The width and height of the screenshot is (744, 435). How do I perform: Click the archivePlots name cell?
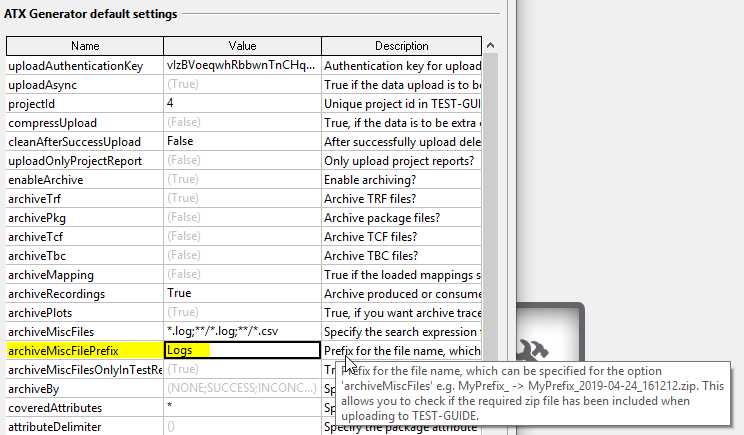(x=85, y=312)
